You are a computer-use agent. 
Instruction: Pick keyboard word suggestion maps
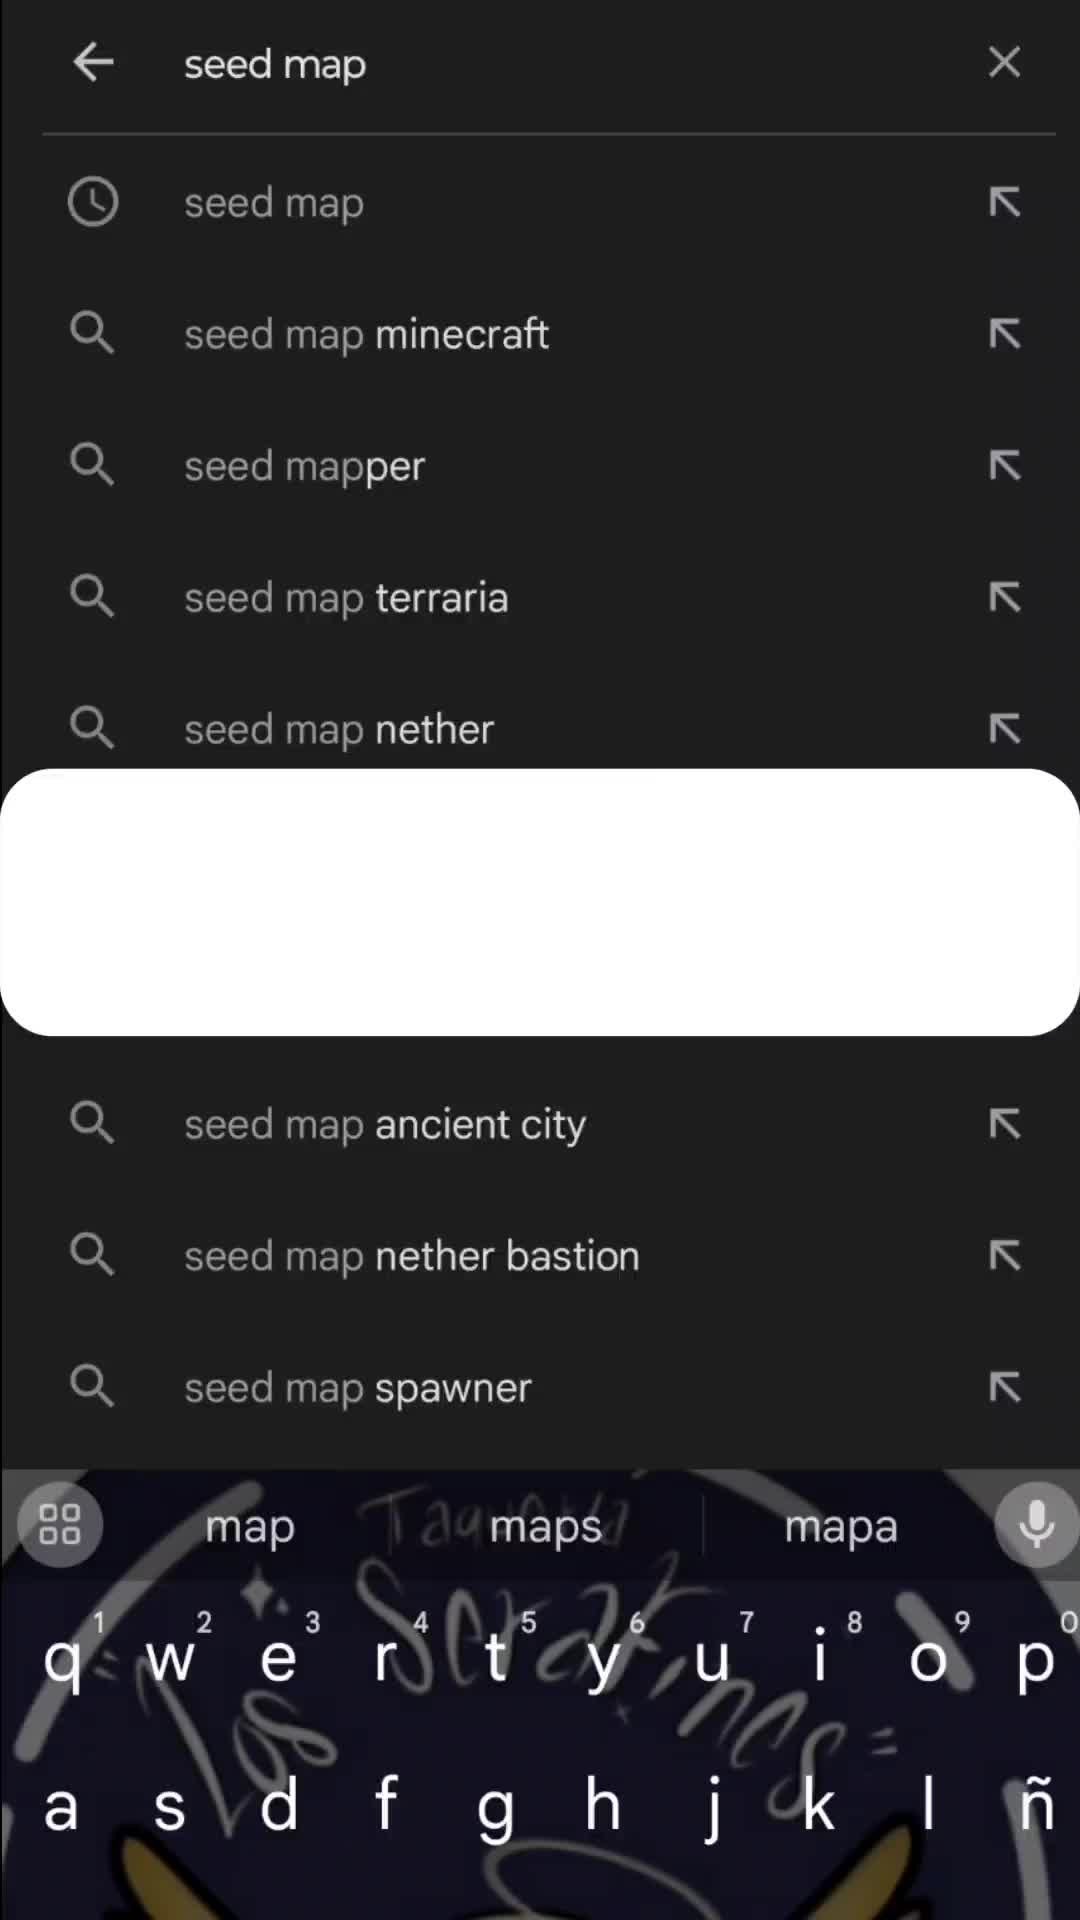click(545, 1527)
